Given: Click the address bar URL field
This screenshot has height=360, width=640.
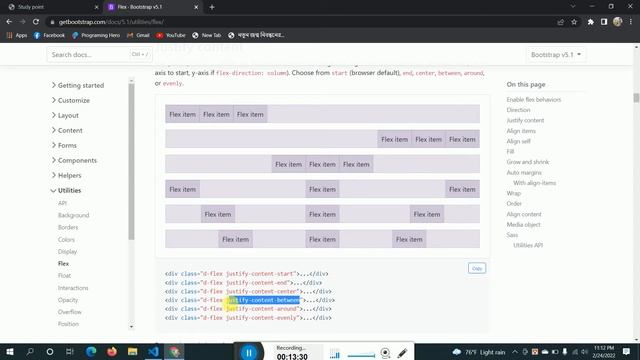Looking at the screenshot, I should 300,22.
